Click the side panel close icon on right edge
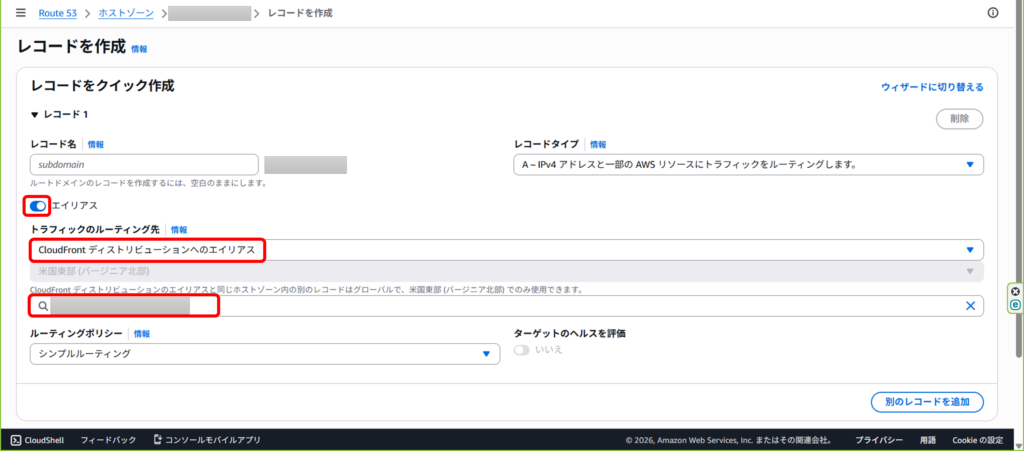 click(x=1016, y=291)
